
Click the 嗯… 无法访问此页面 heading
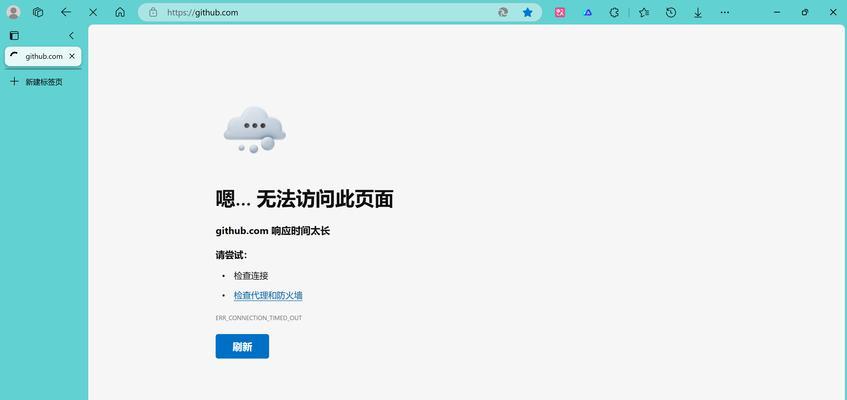tap(304, 199)
